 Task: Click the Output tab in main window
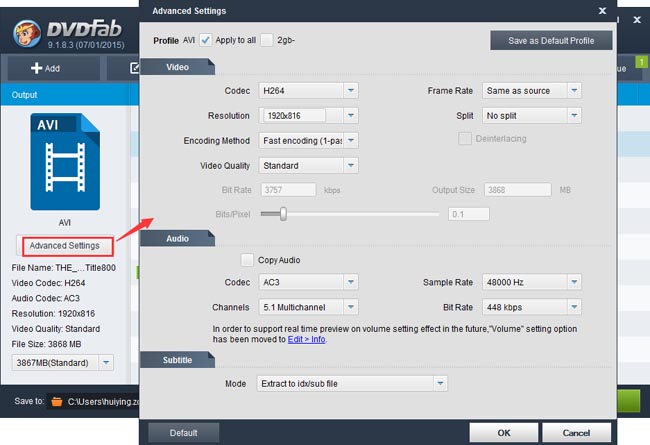coord(24,95)
